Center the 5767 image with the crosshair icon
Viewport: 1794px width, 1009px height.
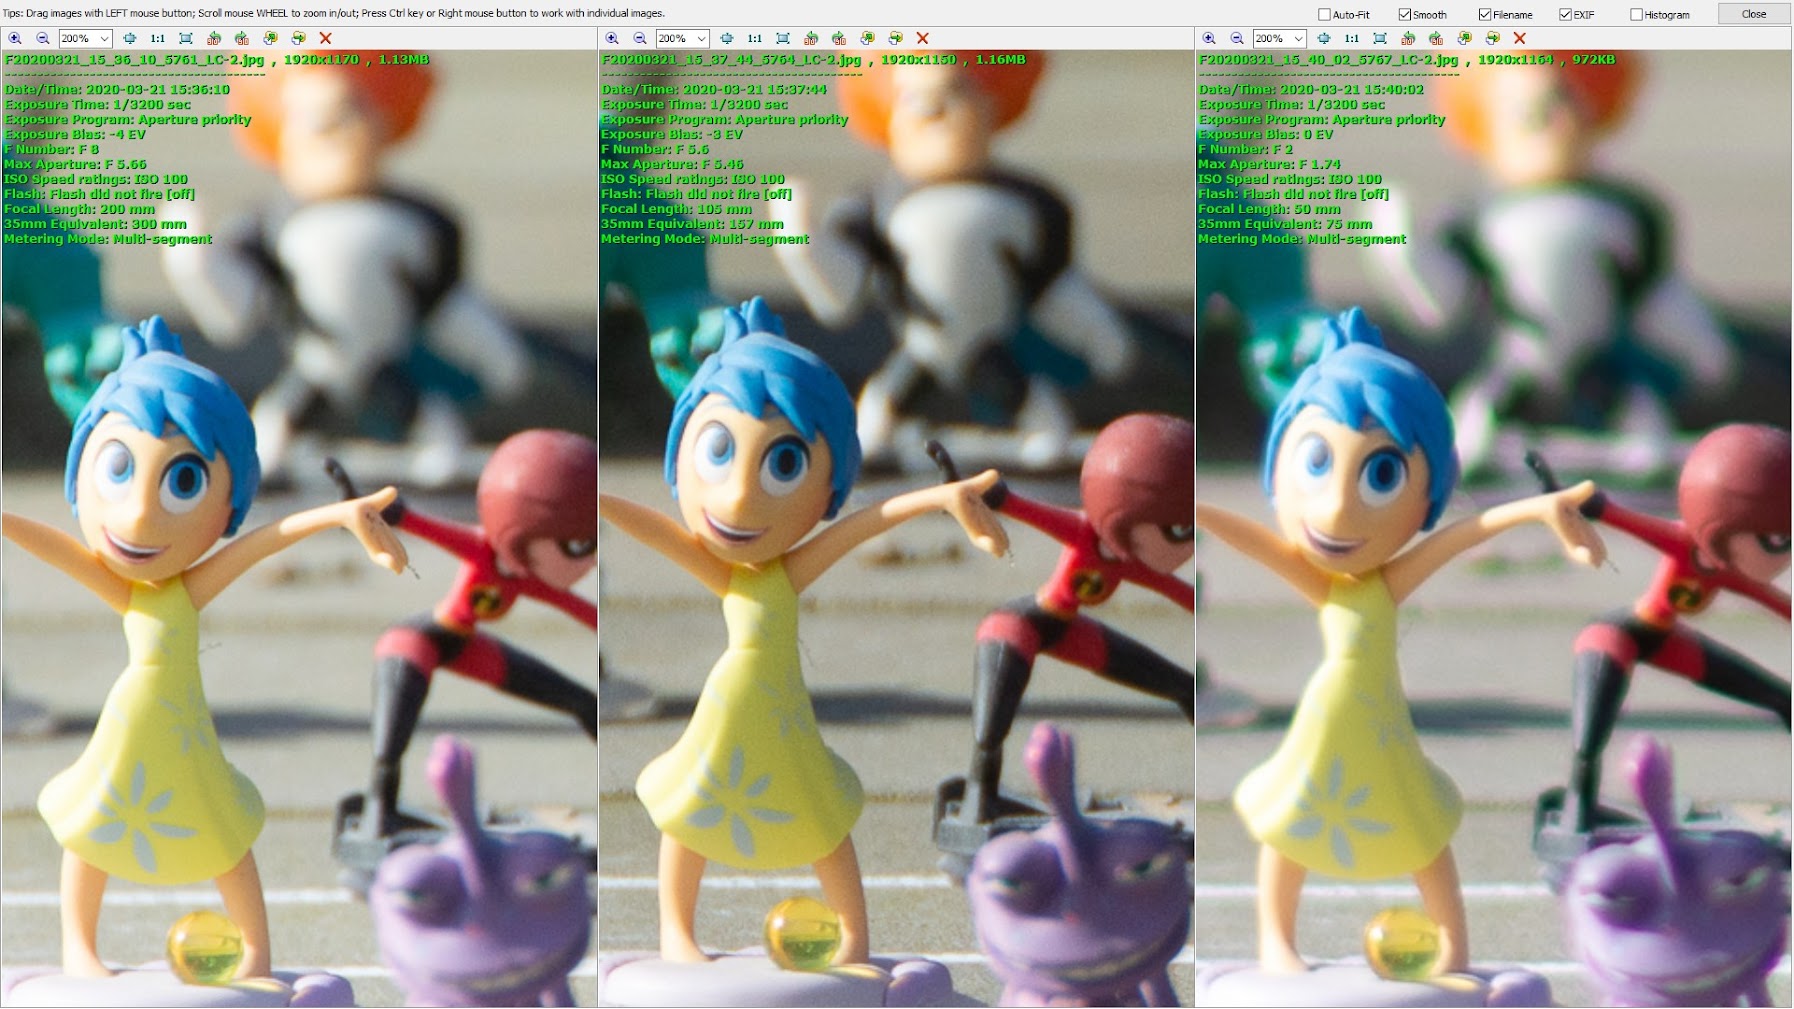coord(1323,38)
